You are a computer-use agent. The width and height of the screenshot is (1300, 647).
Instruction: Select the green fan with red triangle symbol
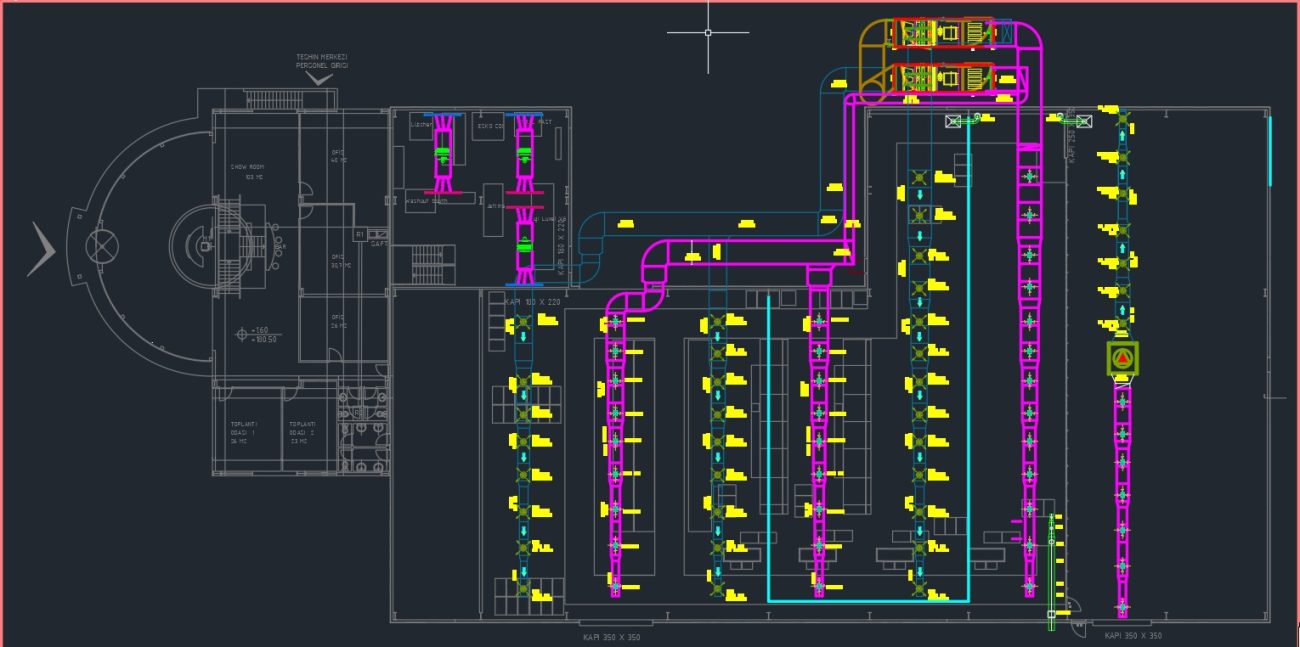1122,357
